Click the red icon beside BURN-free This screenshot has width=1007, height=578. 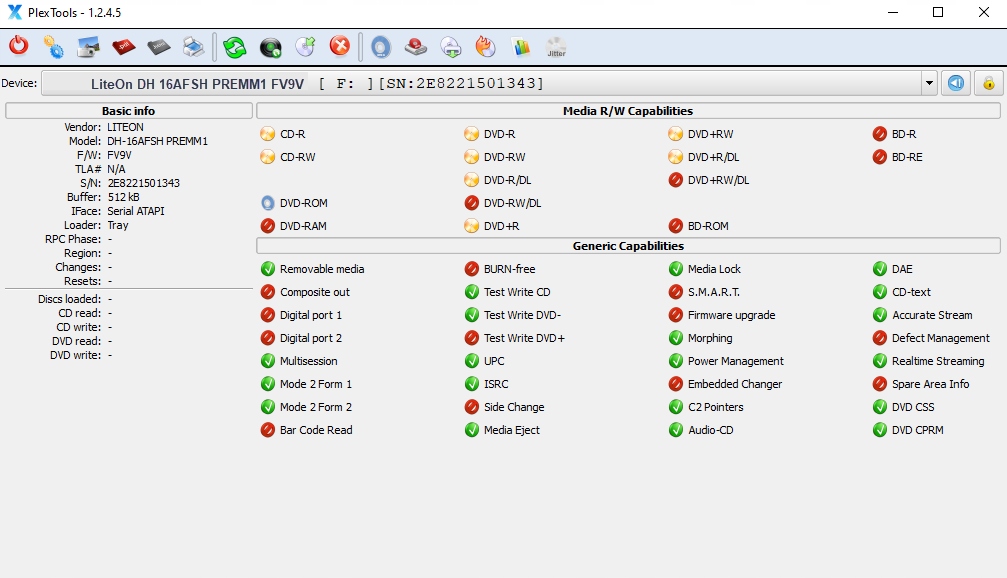point(472,269)
